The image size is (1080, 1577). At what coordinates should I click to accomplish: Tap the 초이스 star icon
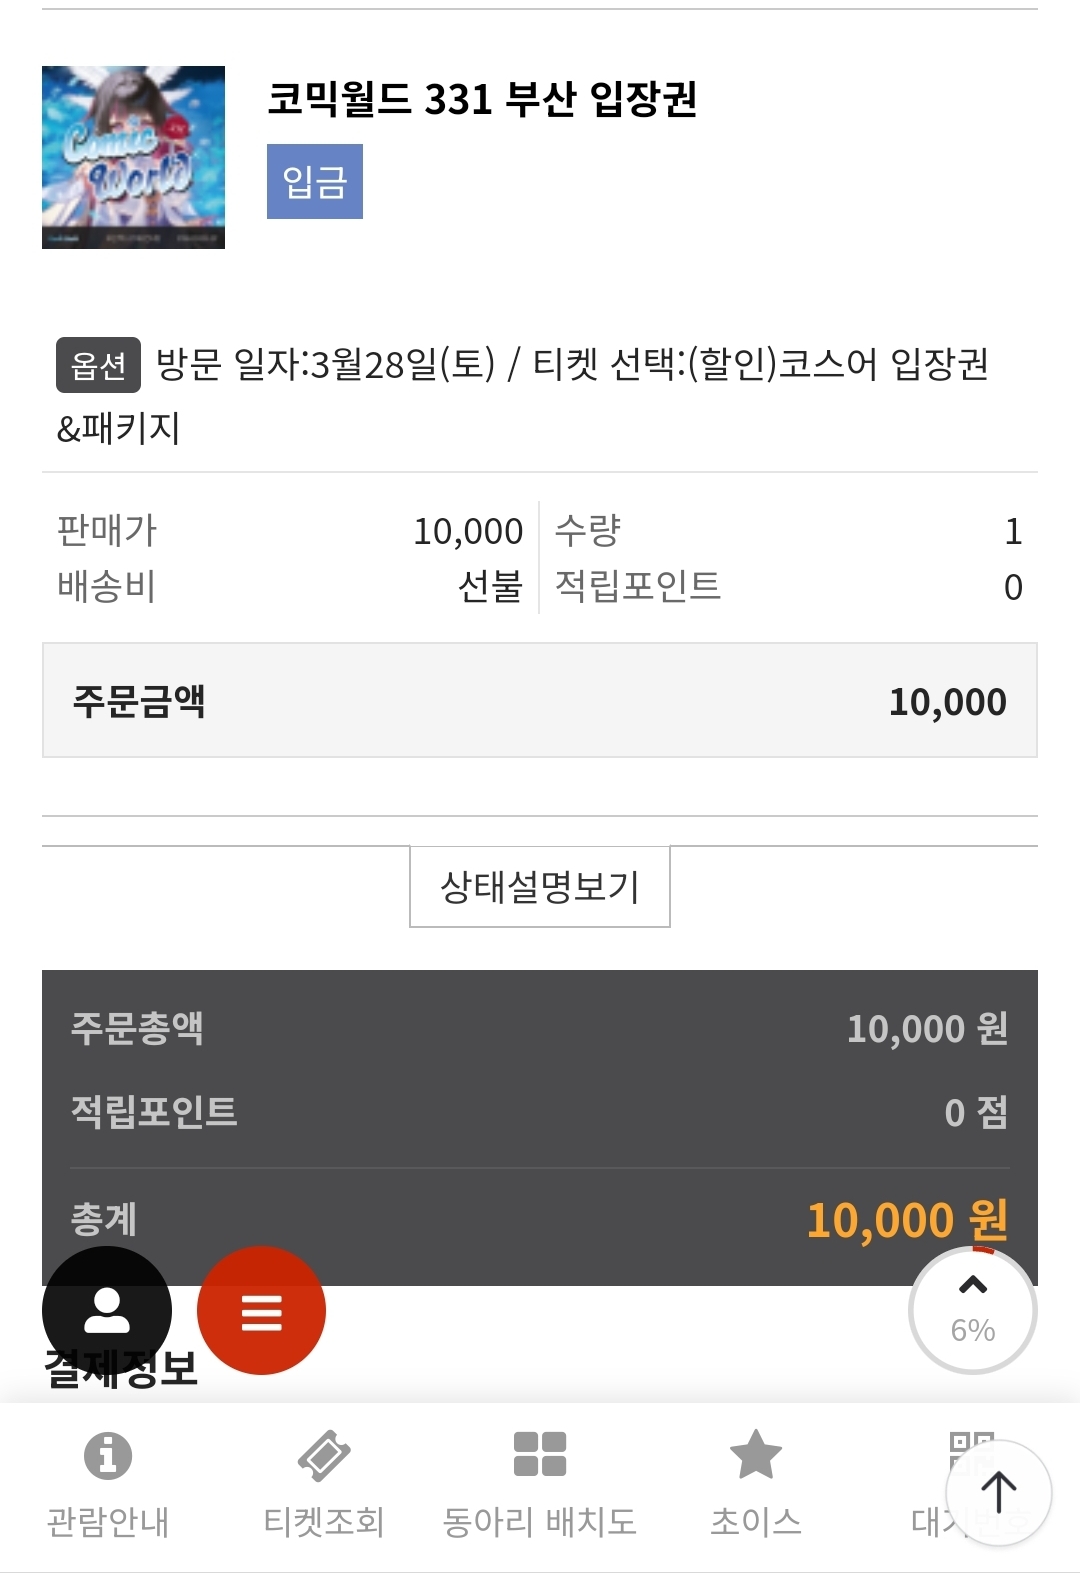(756, 1455)
